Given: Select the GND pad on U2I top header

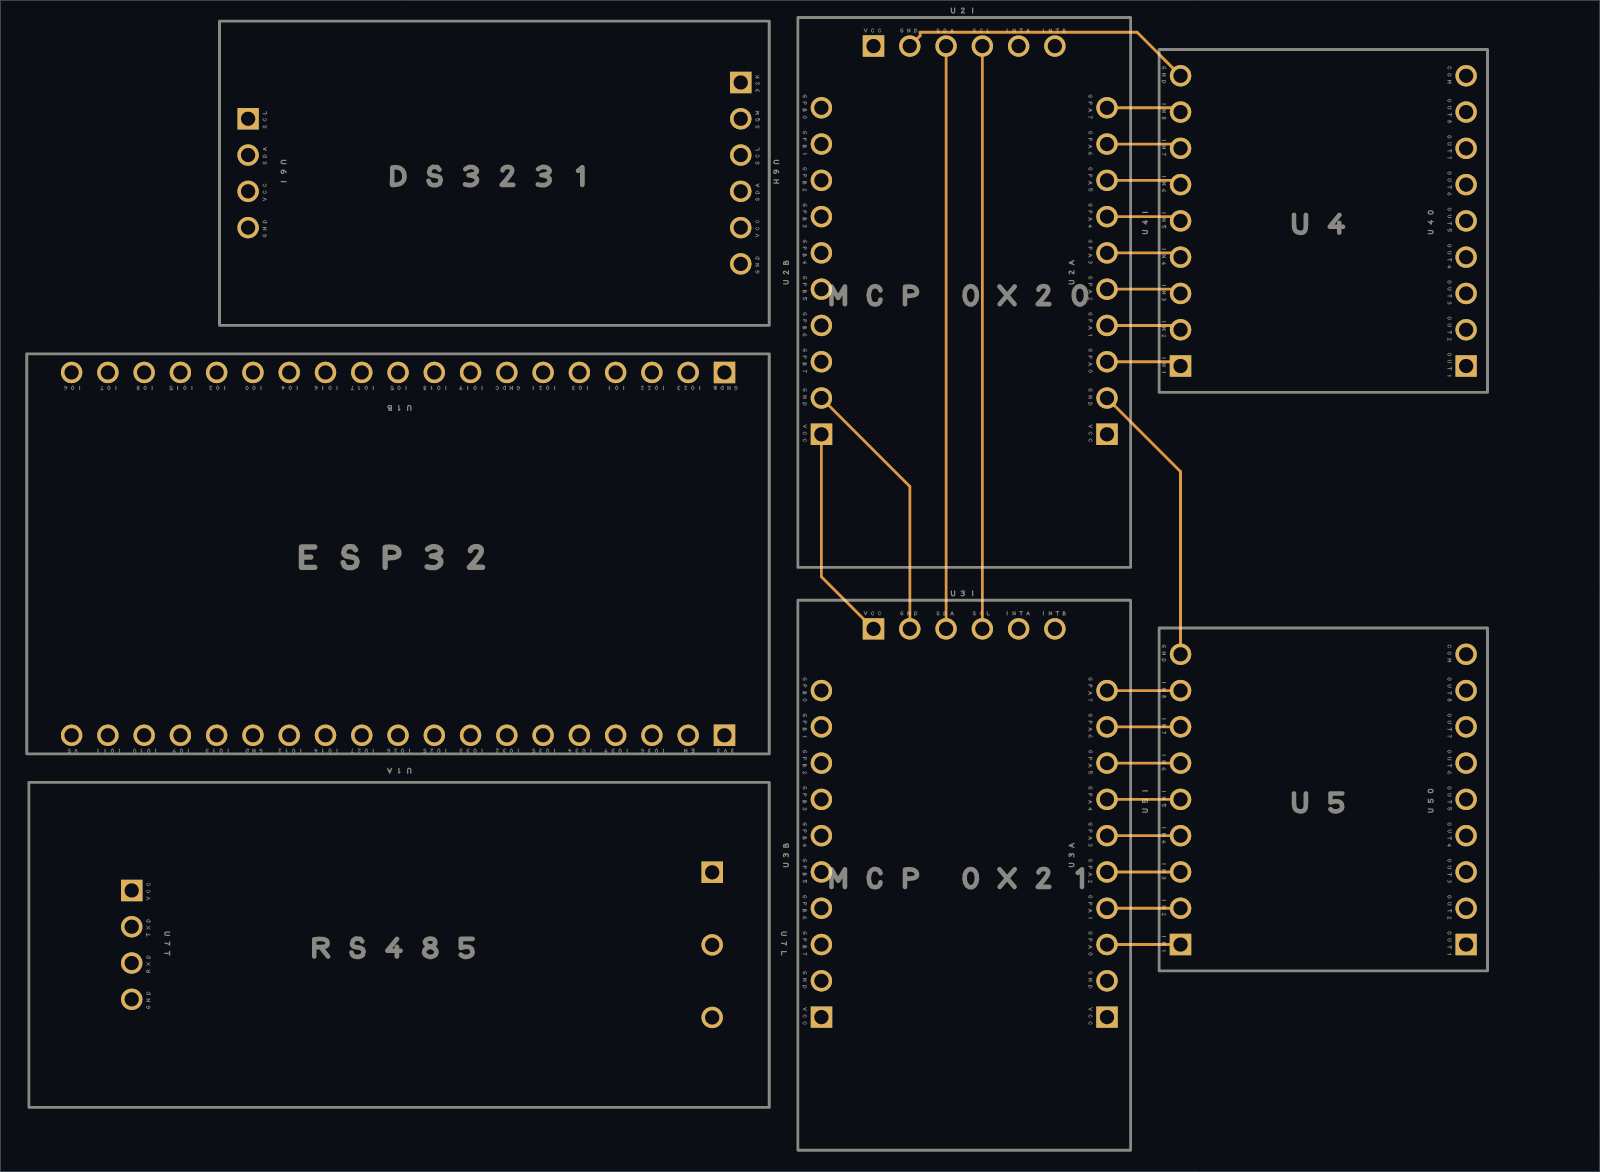Looking at the screenshot, I should (x=909, y=46).
